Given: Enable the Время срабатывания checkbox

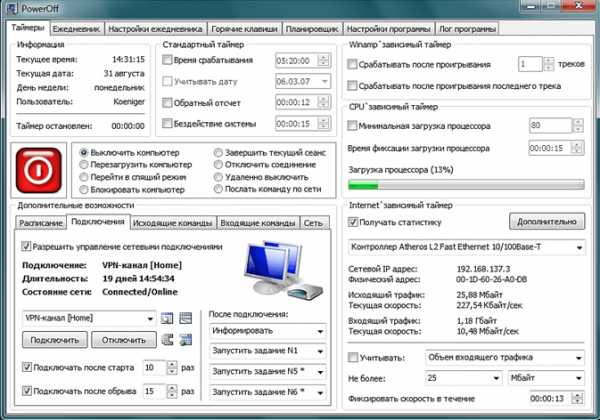Looking at the screenshot, I should coord(167,61).
